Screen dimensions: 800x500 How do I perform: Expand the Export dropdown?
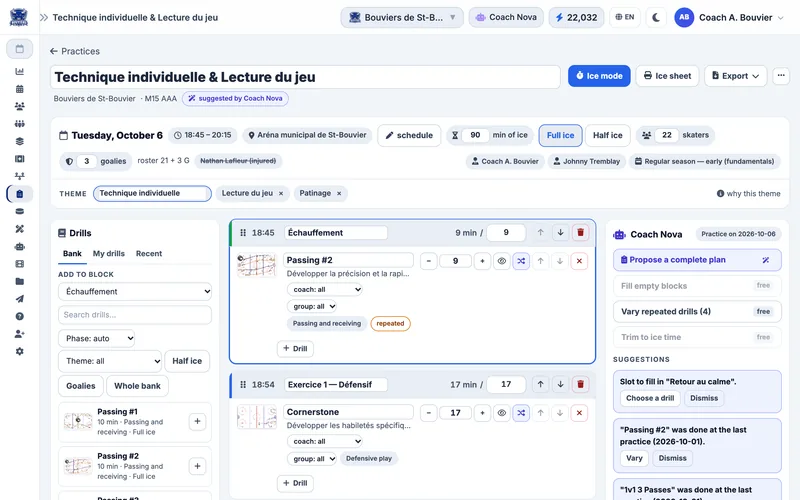(x=735, y=76)
